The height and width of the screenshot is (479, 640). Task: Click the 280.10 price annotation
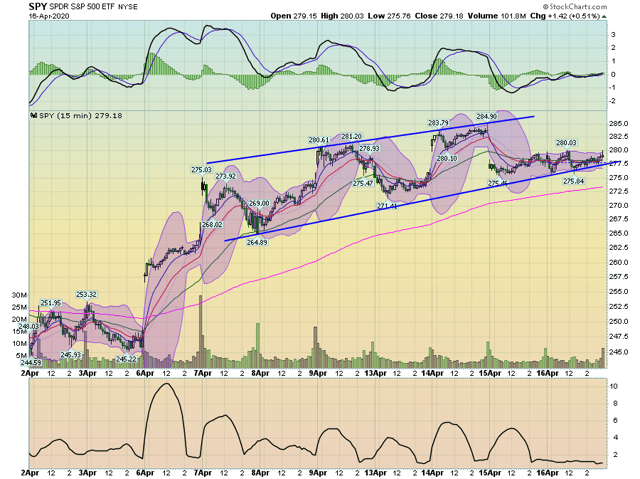pos(447,158)
